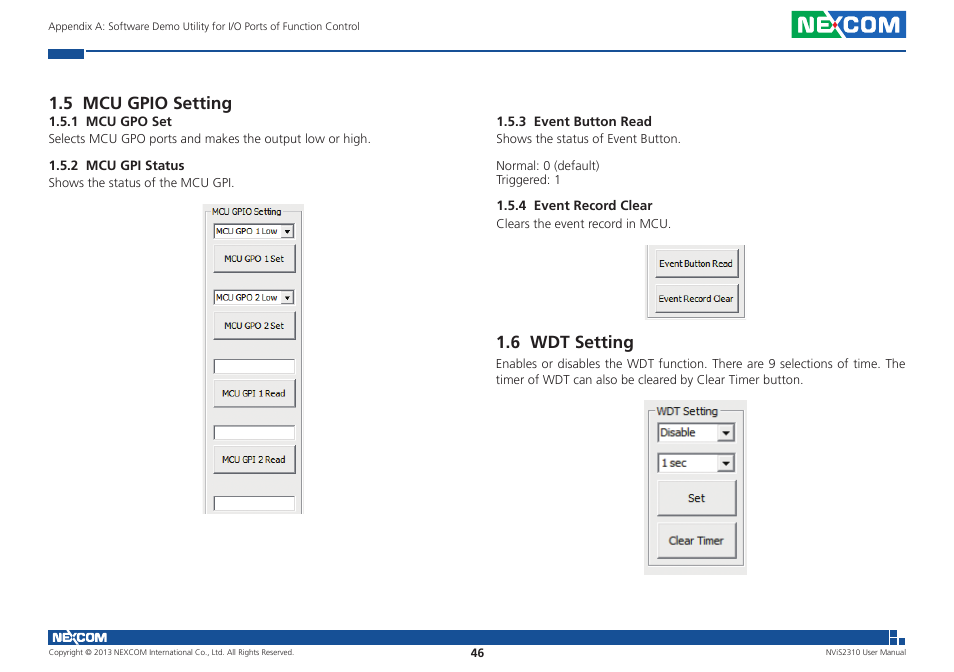Screen dimensions: 954x672
Task: Click the WDT Set button
Action: click(x=697, y=498)
